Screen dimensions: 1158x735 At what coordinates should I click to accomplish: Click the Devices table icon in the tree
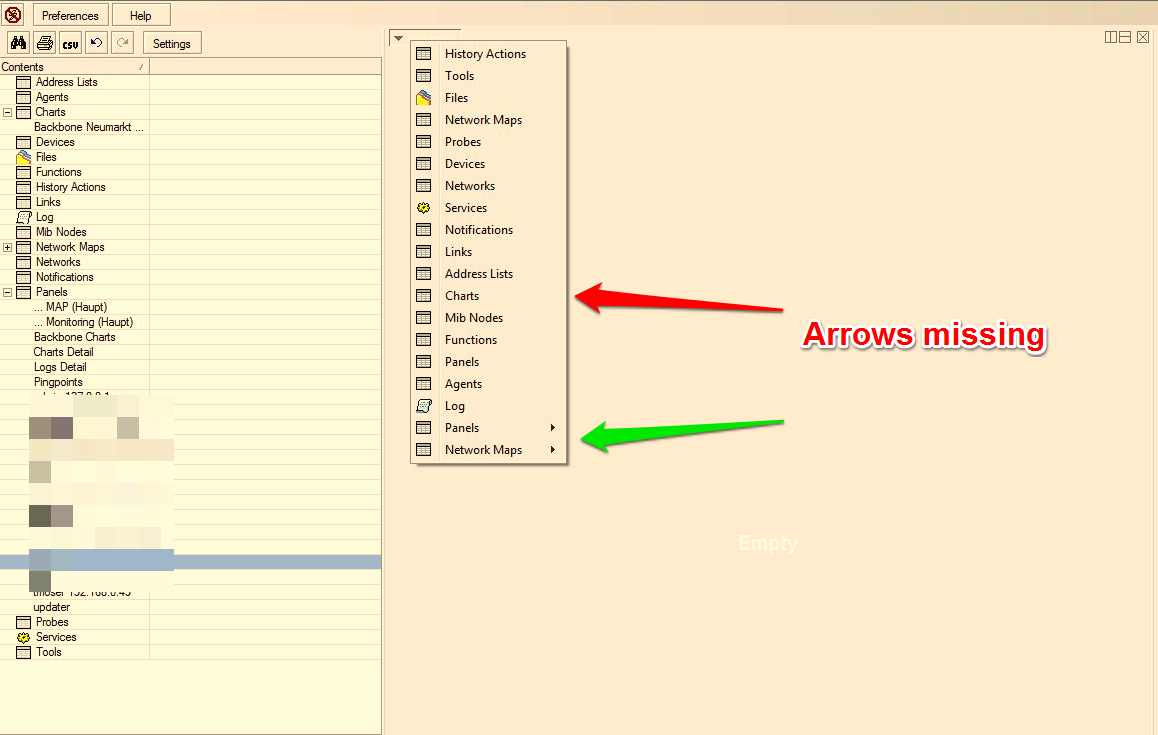point(24,142)
